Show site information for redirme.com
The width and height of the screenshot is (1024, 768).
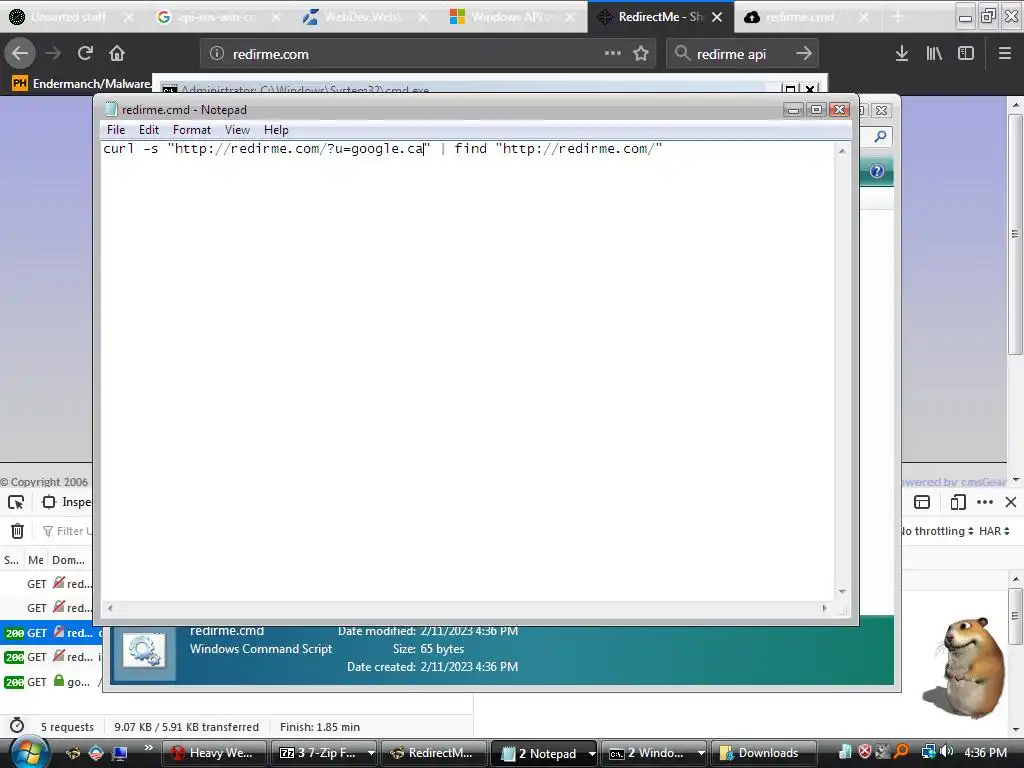click(x=217, y=54)
